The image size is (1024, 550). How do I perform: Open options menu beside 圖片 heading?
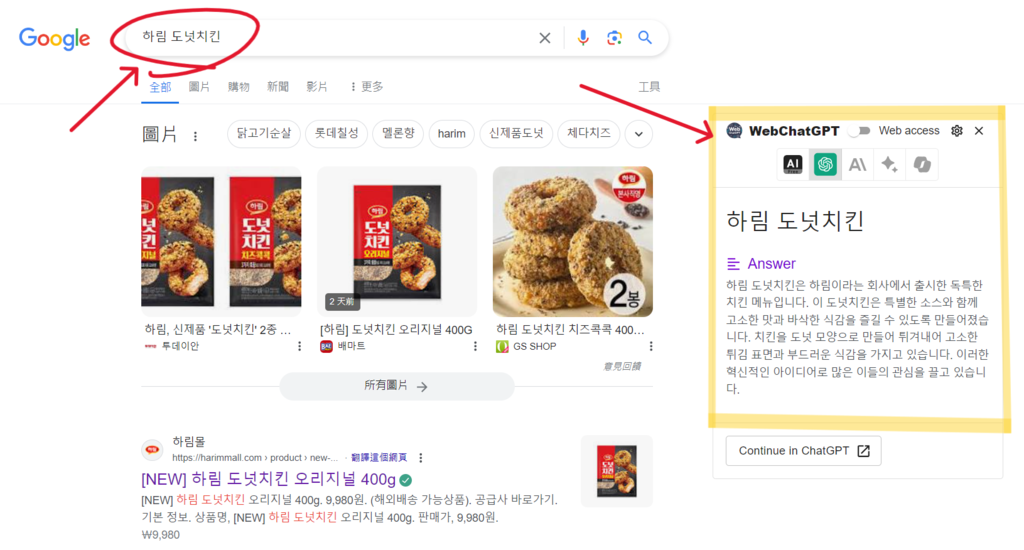[195, 136]
